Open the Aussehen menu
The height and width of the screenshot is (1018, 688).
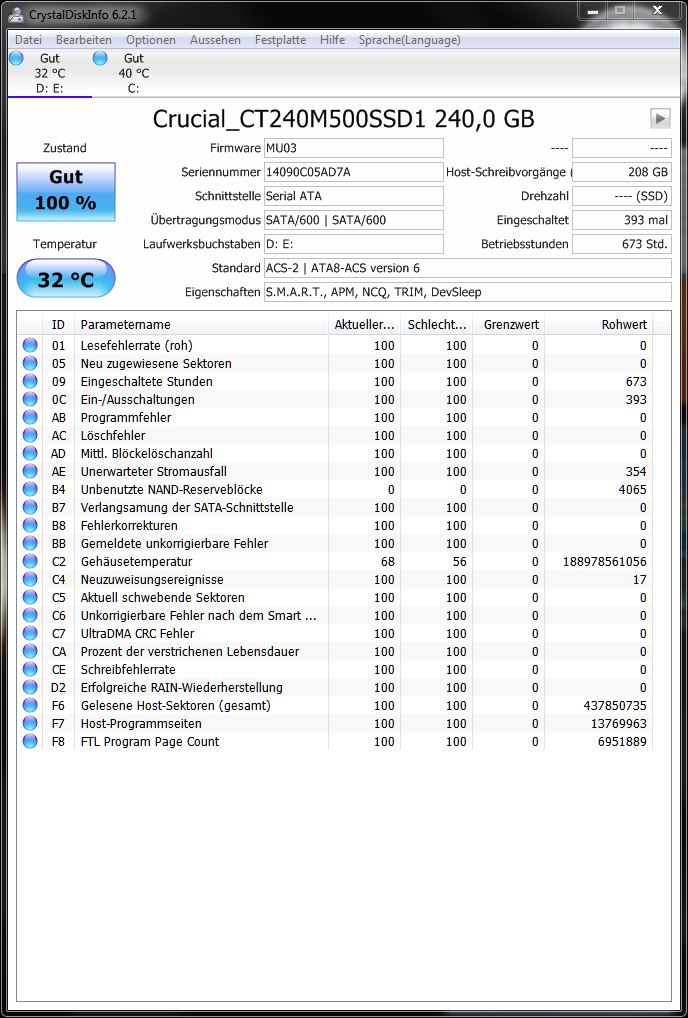(215, 40)
